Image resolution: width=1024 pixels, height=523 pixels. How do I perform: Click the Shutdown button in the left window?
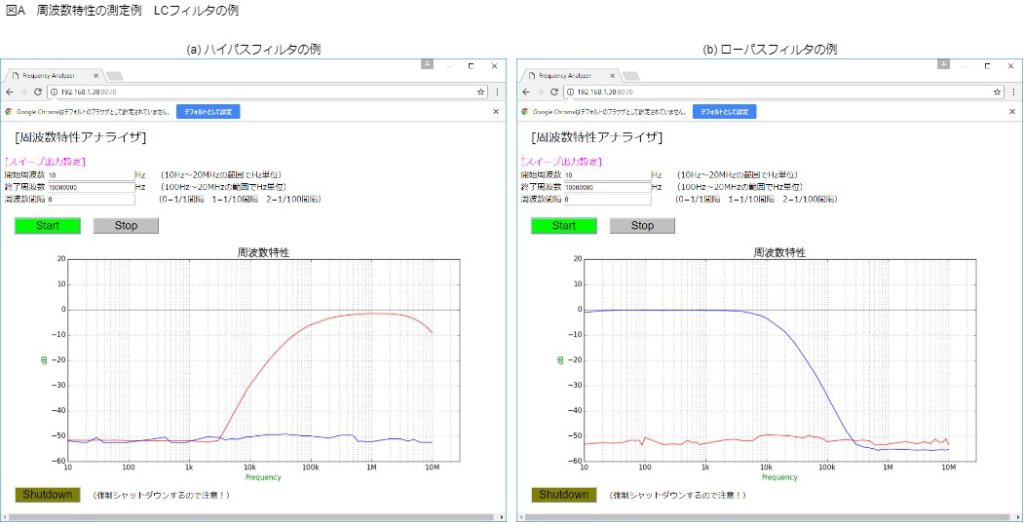pos(47,494)
